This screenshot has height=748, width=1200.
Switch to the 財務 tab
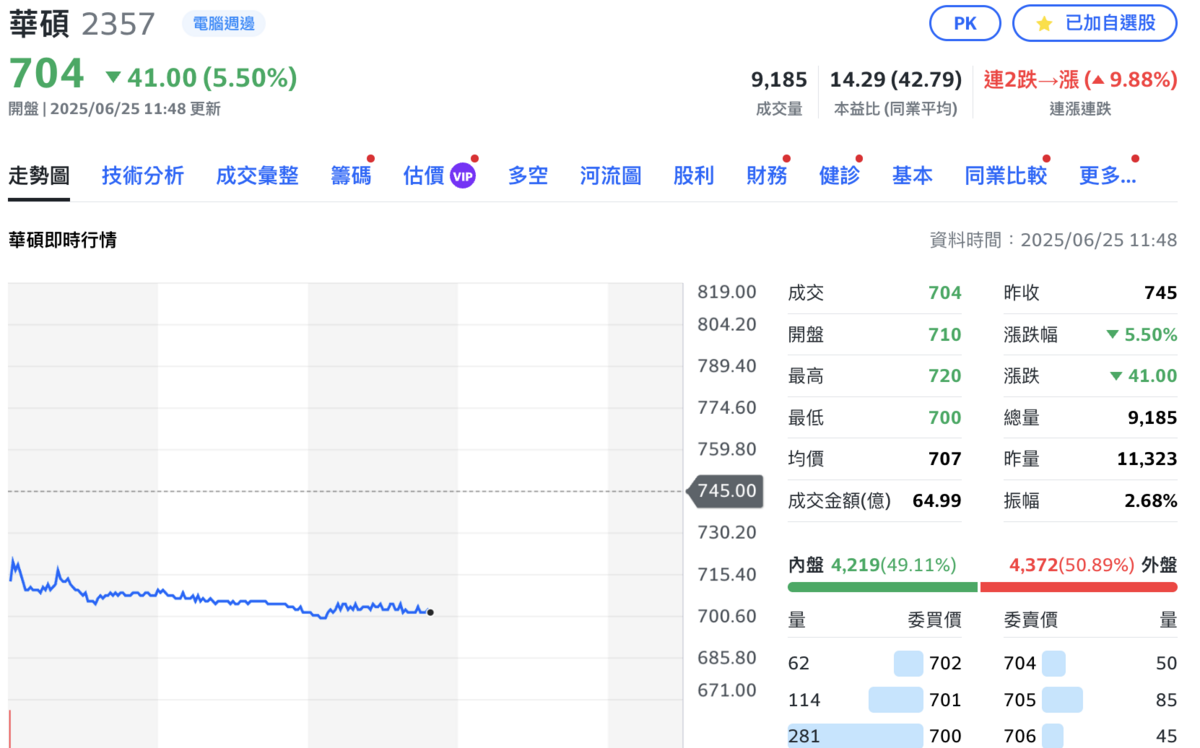(766, 174)
